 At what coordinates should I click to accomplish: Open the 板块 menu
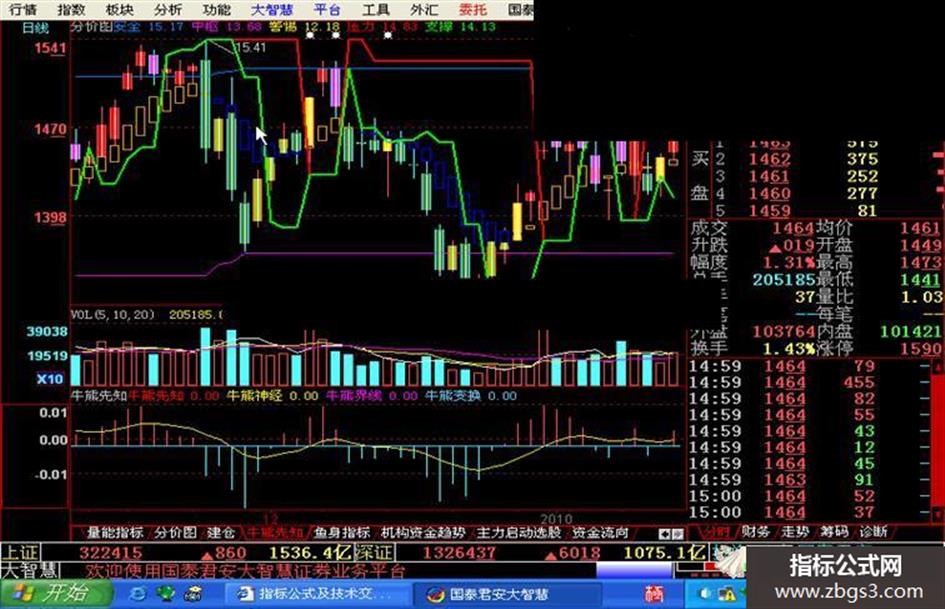point(119,10)
